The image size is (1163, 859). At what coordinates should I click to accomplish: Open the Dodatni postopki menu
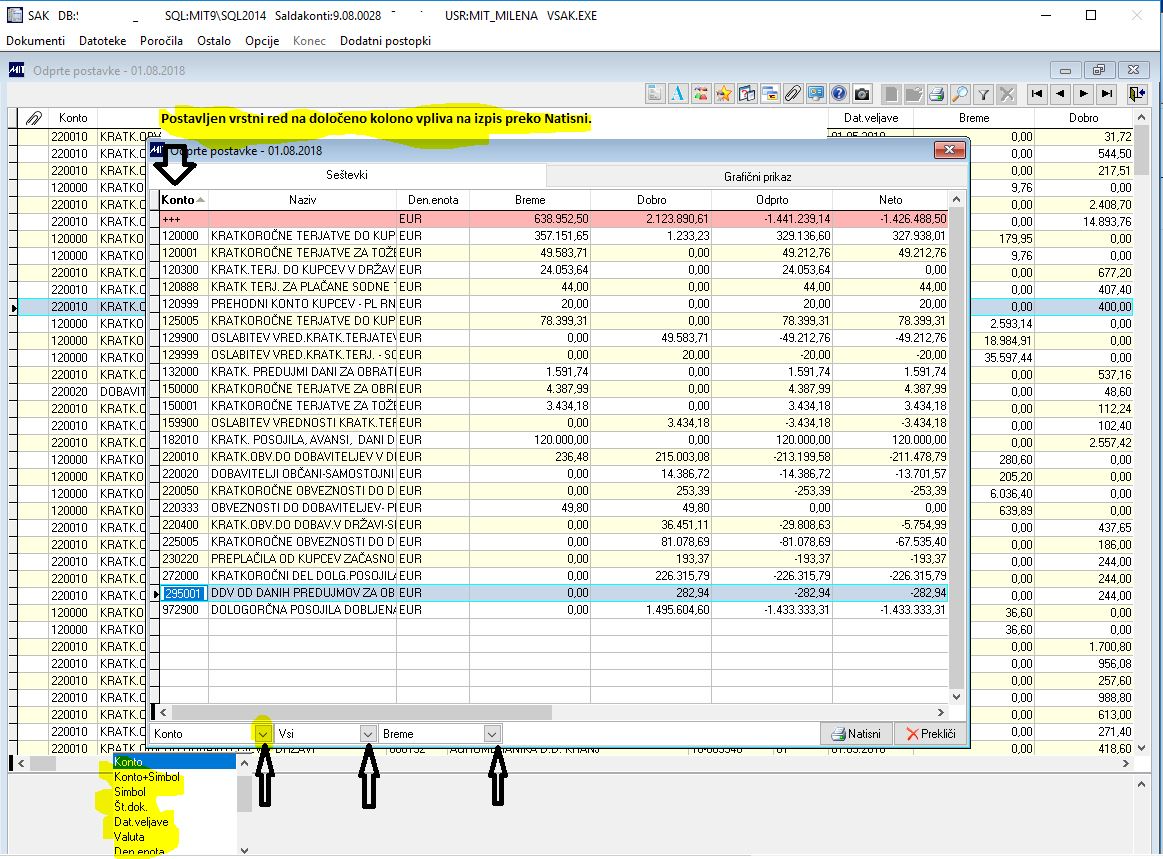coord(385,41)
